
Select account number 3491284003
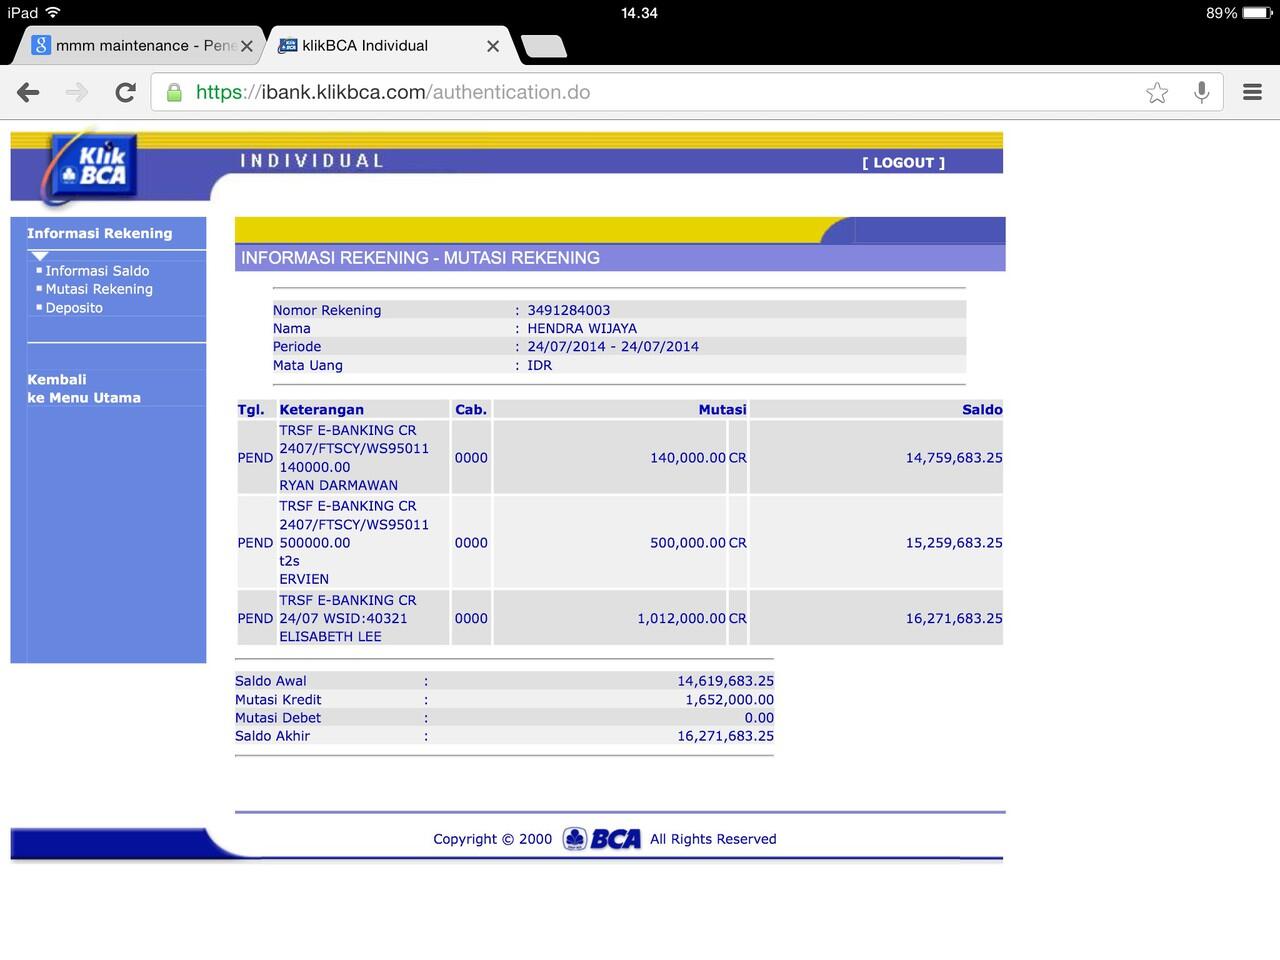pos(568,310)
